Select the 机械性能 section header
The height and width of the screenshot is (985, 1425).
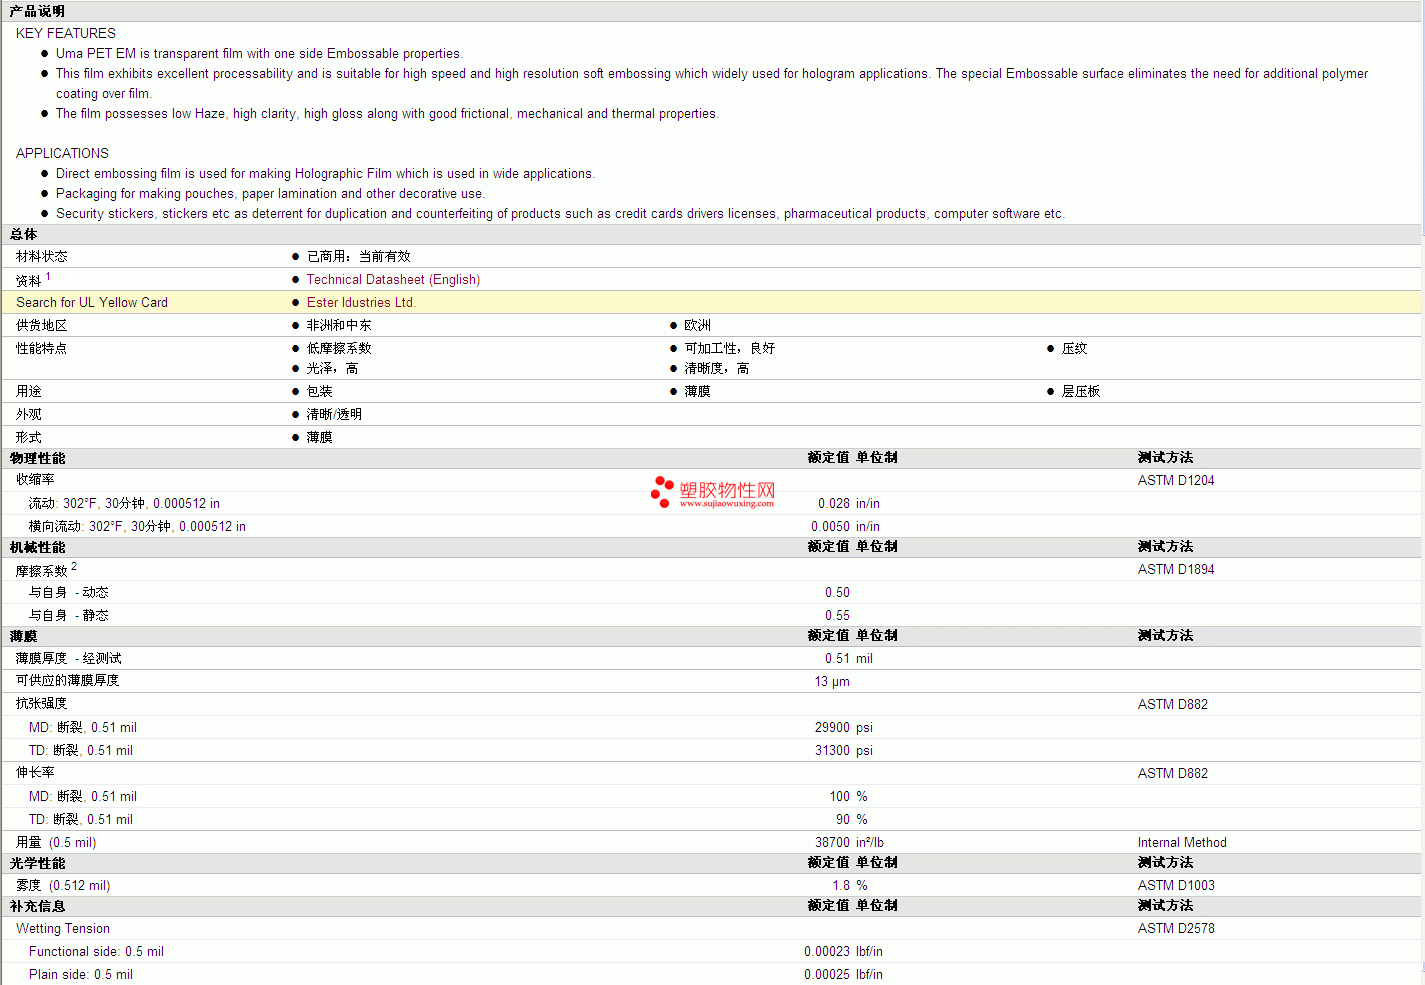pyautogui.click(x=38, y=548)
